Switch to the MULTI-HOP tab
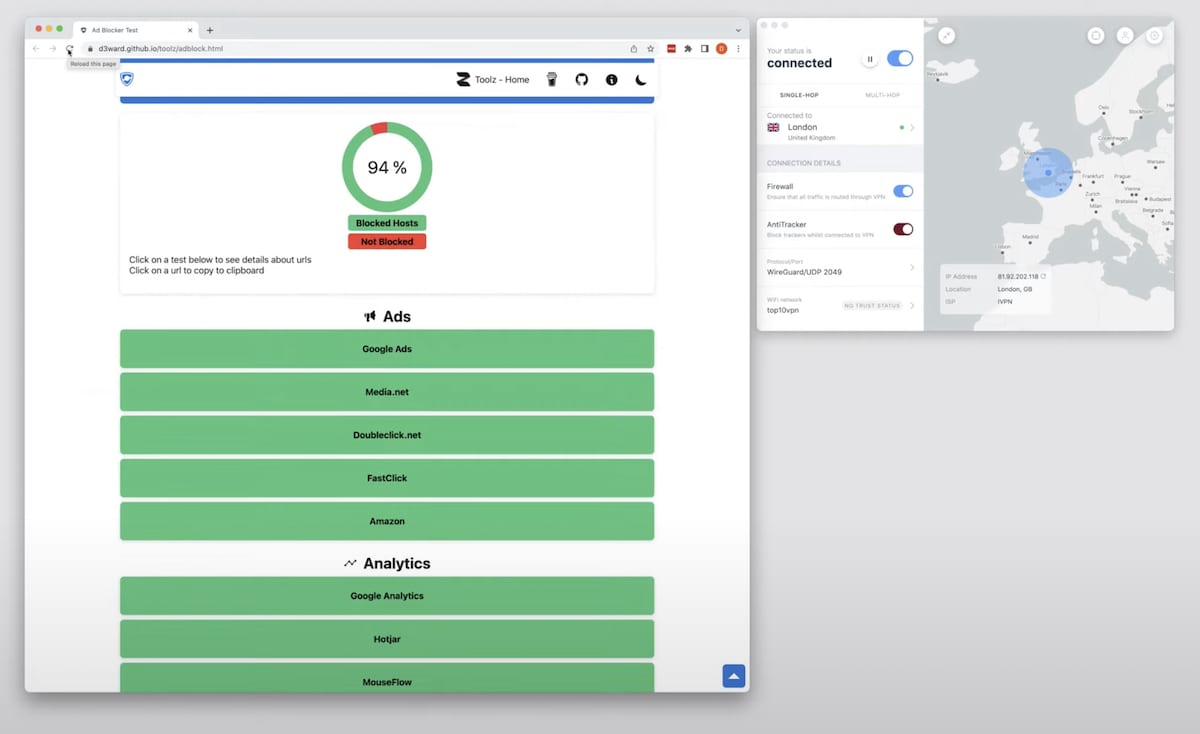The image size is (1200, 734). (x=883, y=95)
